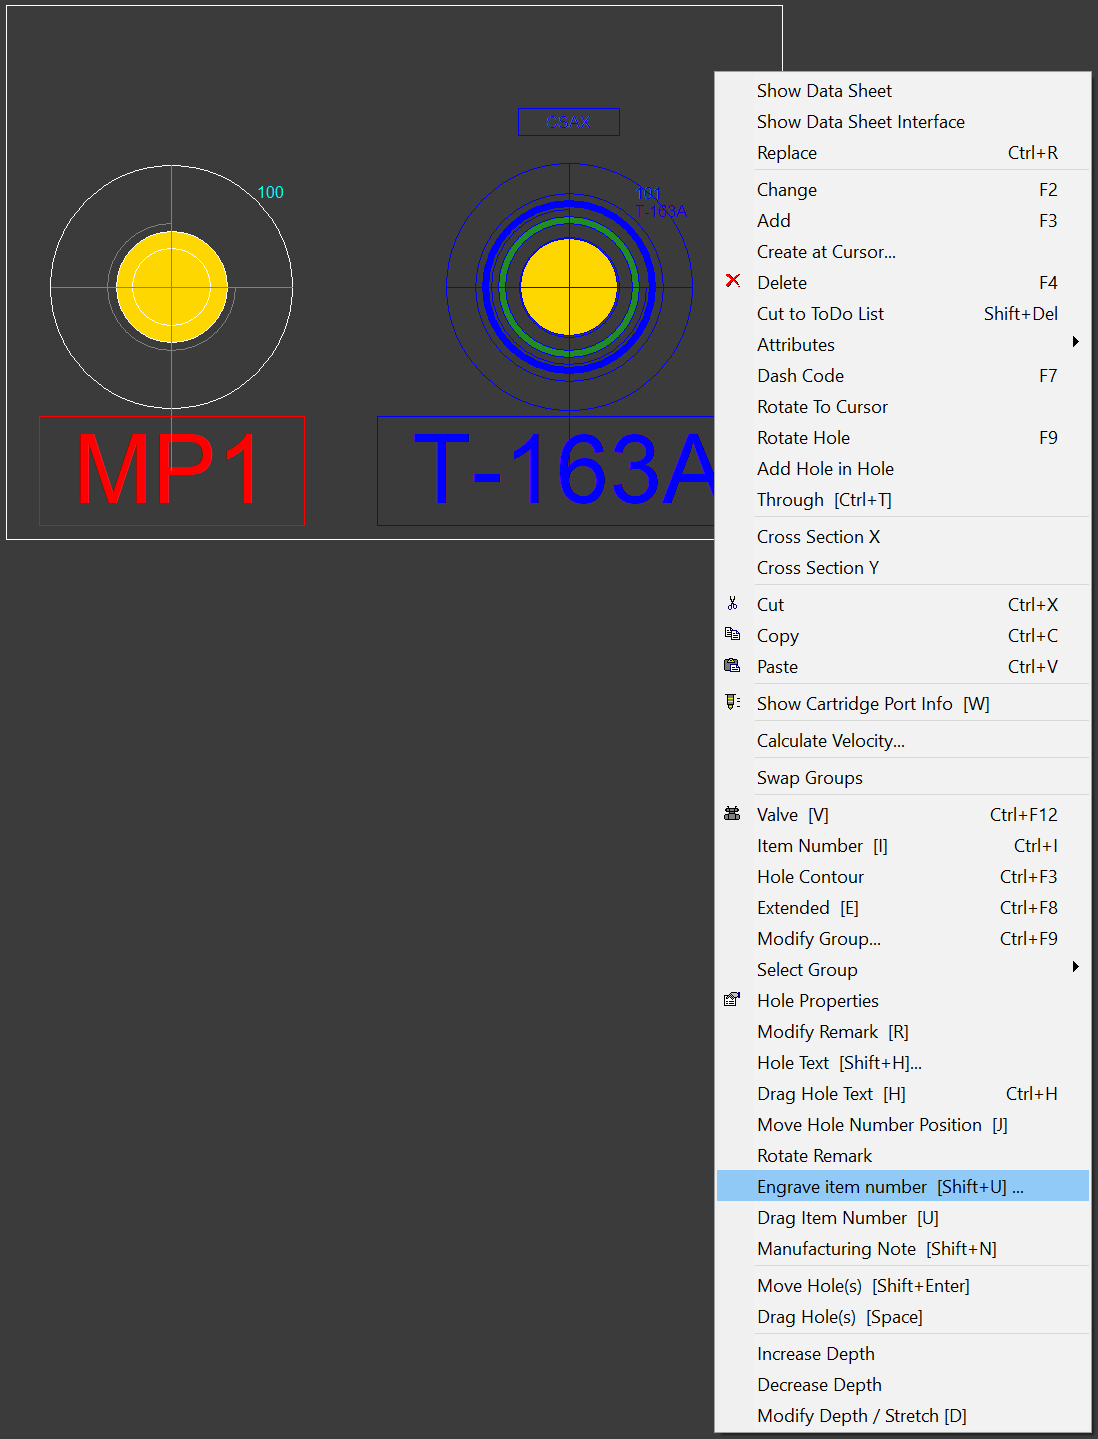Select Drag Item Number [U]
1098x1439 pixels.
pyautogui.click(x=903, y=1218)
